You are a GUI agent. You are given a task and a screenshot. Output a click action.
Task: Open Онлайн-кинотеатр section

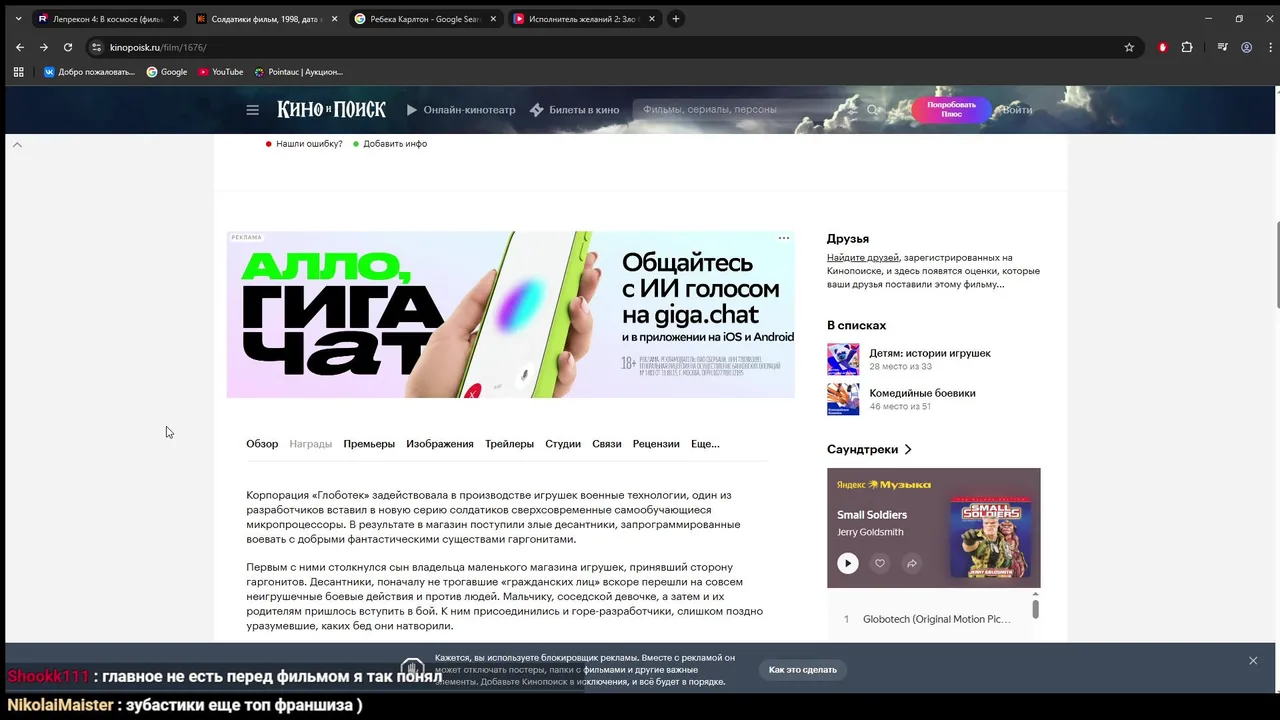pyautogui.click(x=460, y=110)
